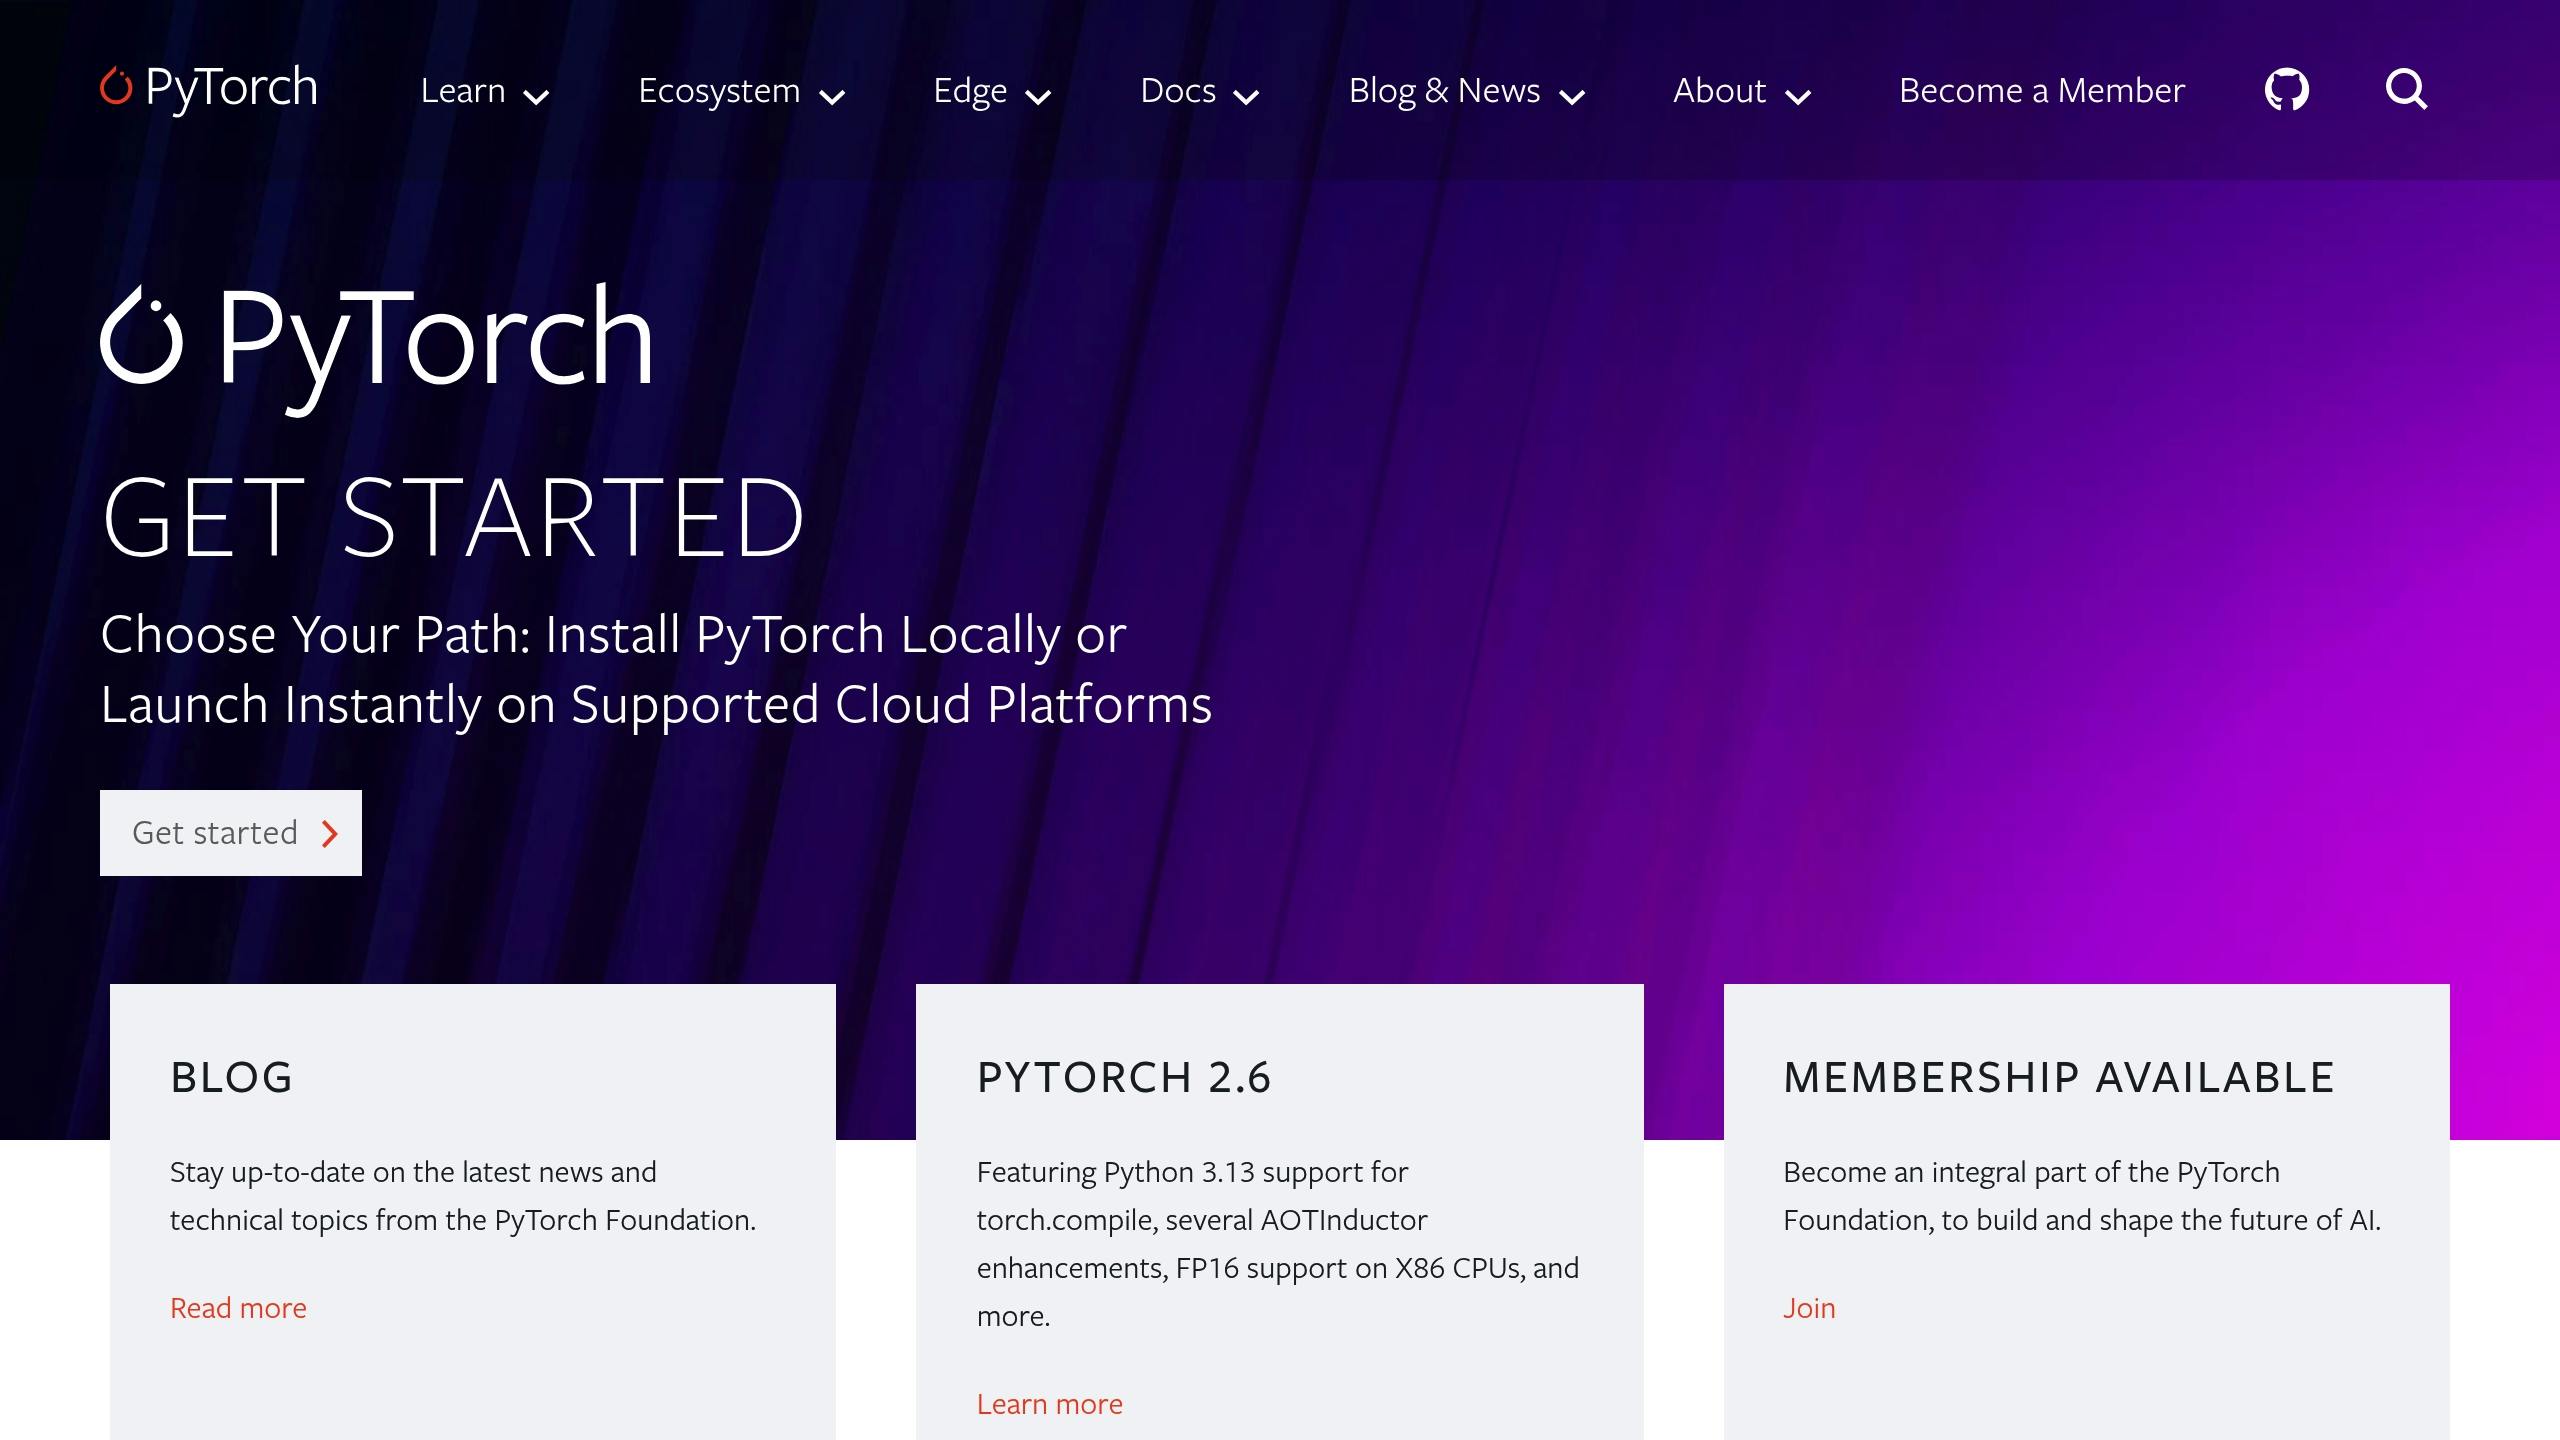
Task: Learn more about PyTorch 2.6
Action: 1048,1403
